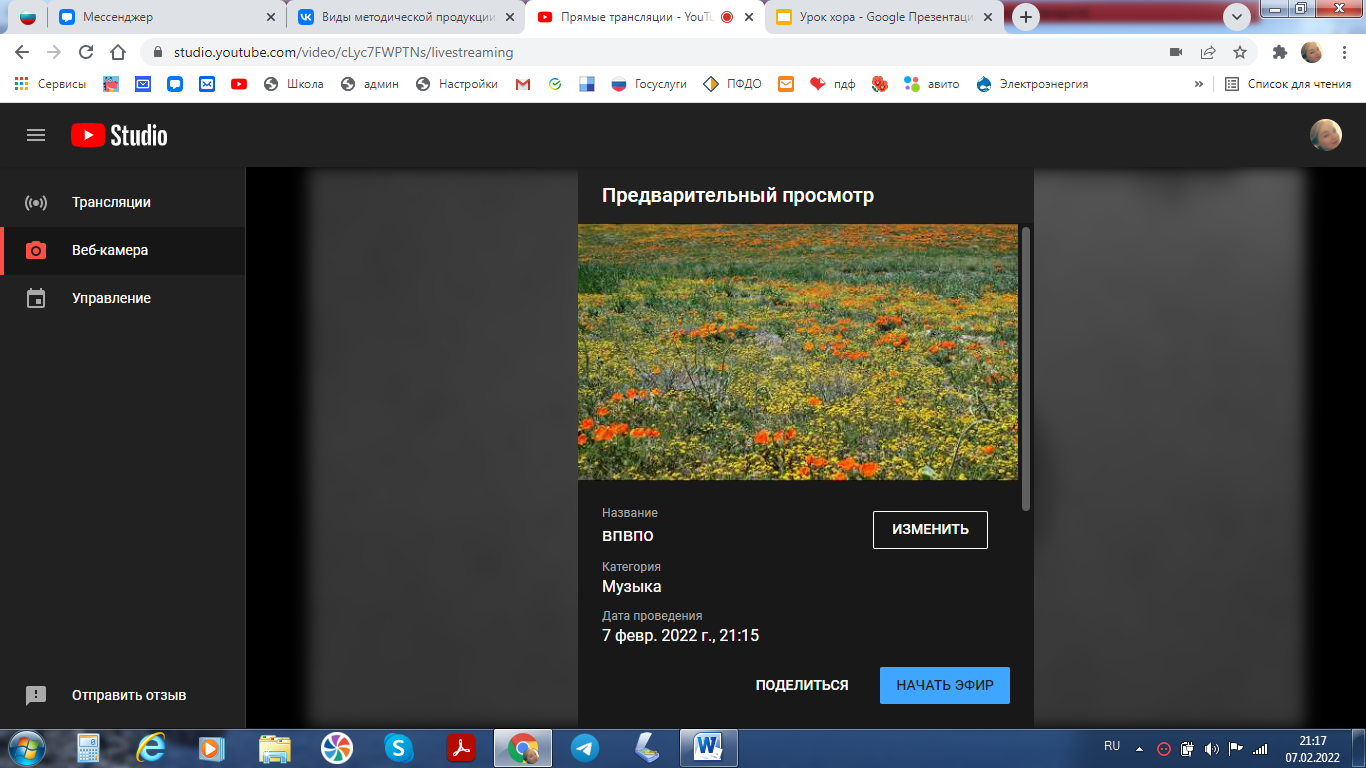Viewport: 1366px width, 768px height.
Task: Click Отправить отзыв feedback option
Action: coord(122,695)
